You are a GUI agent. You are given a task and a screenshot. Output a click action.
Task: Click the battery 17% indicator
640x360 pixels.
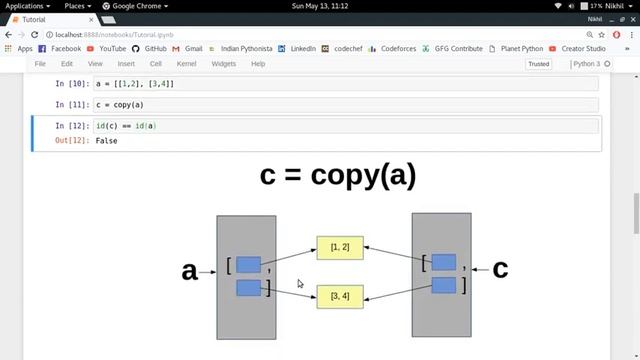coord(591,6)
